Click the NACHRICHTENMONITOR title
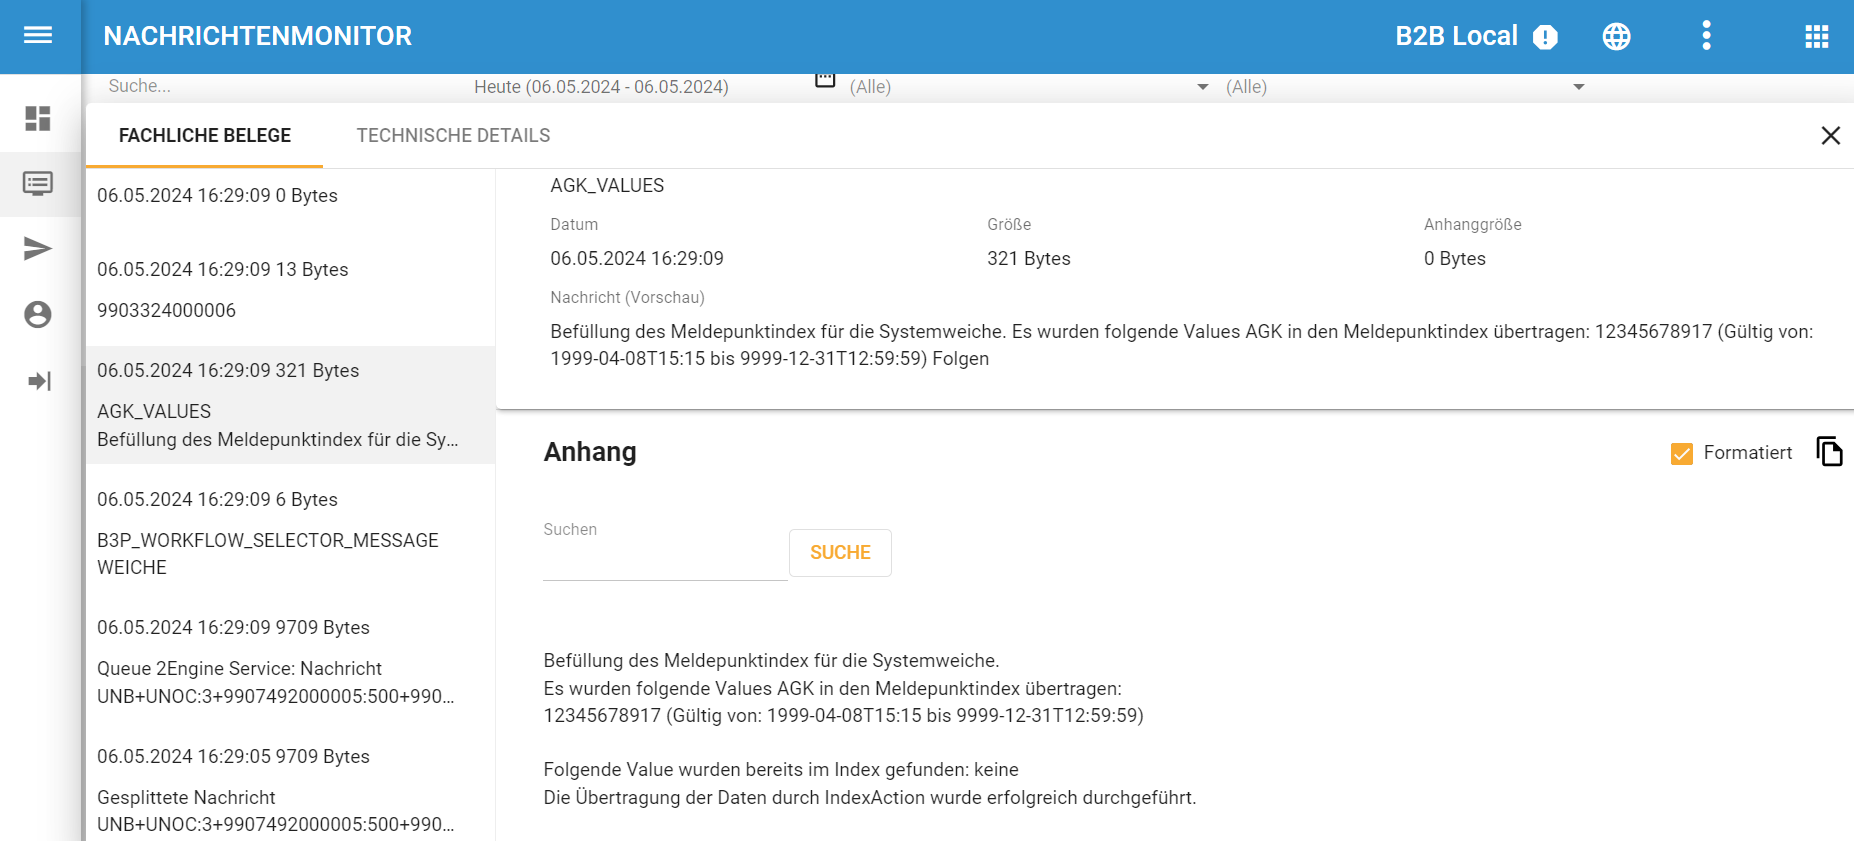1854x841 pixels. tap(257, 36)
